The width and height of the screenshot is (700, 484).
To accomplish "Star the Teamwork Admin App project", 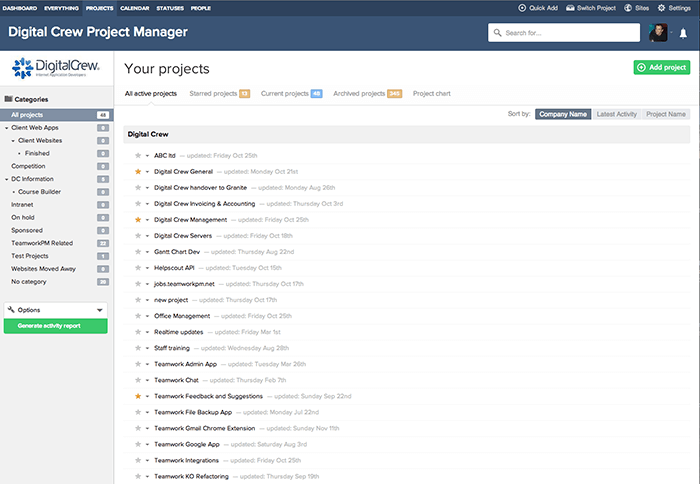I will point(138,364).
